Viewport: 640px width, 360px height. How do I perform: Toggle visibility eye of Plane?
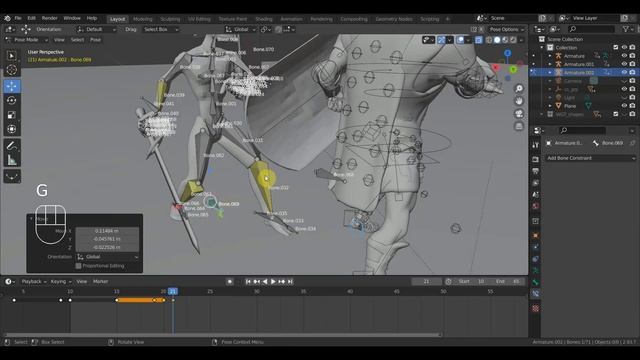tap(624, 106)
